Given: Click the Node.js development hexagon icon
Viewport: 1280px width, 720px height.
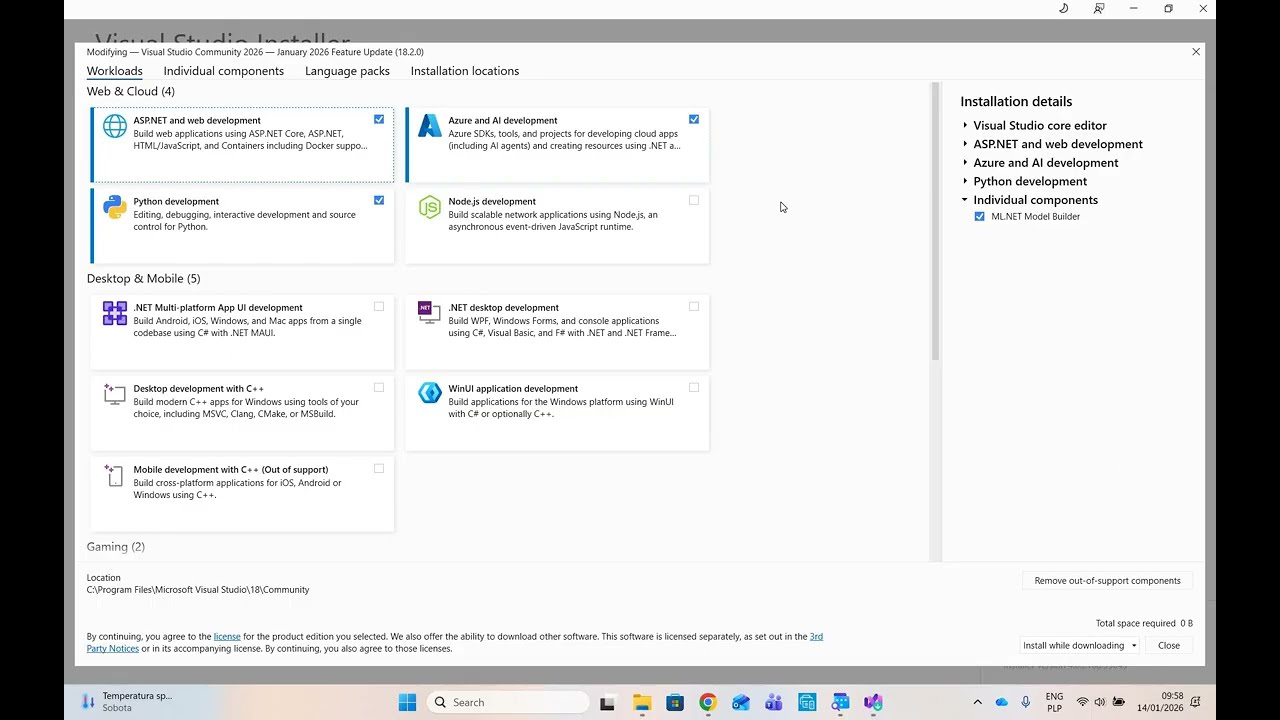Looking at the screenshot, I should coord(429,207).
